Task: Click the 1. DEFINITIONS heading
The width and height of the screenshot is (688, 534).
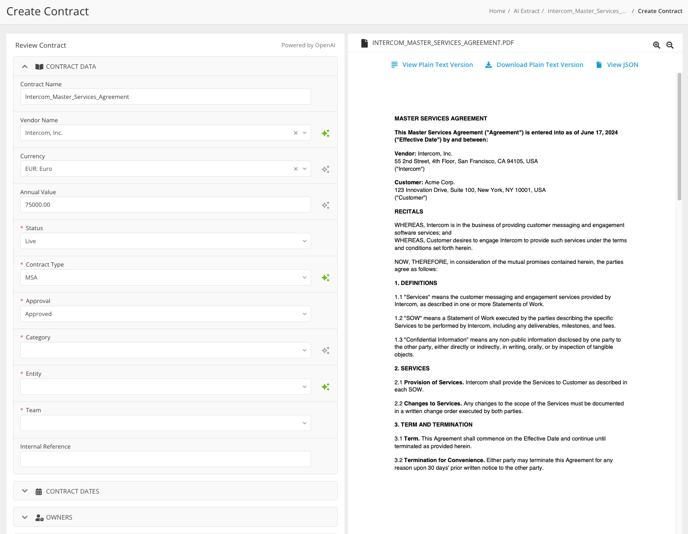Action: coord(416,283)
